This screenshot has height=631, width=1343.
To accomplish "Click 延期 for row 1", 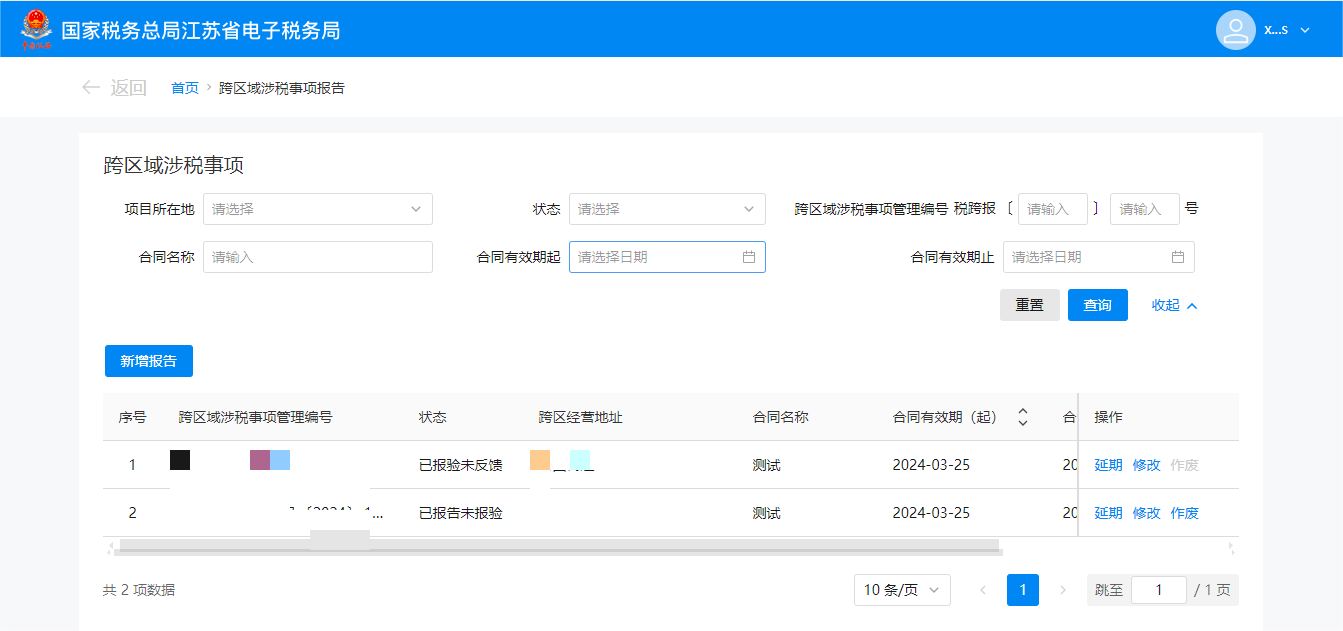I will tap(1108, 465).
